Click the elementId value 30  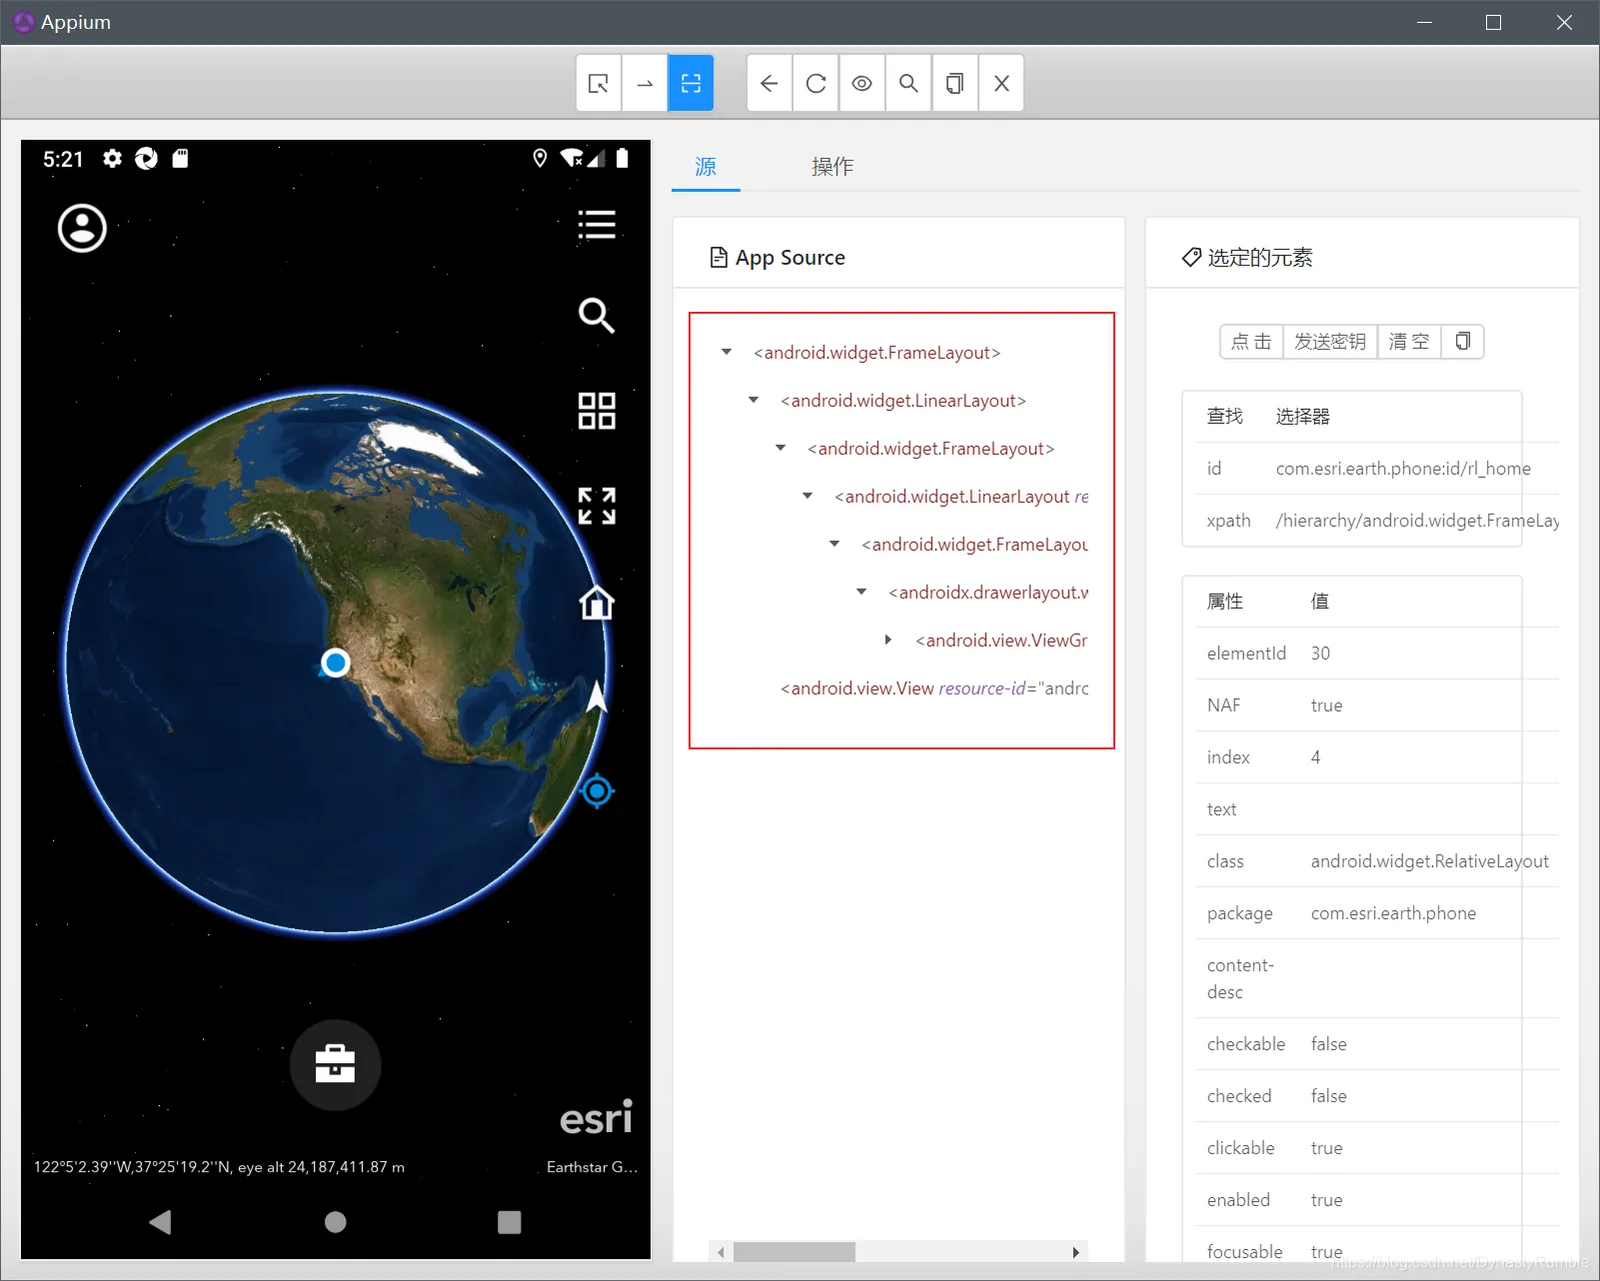[1320, 653]
